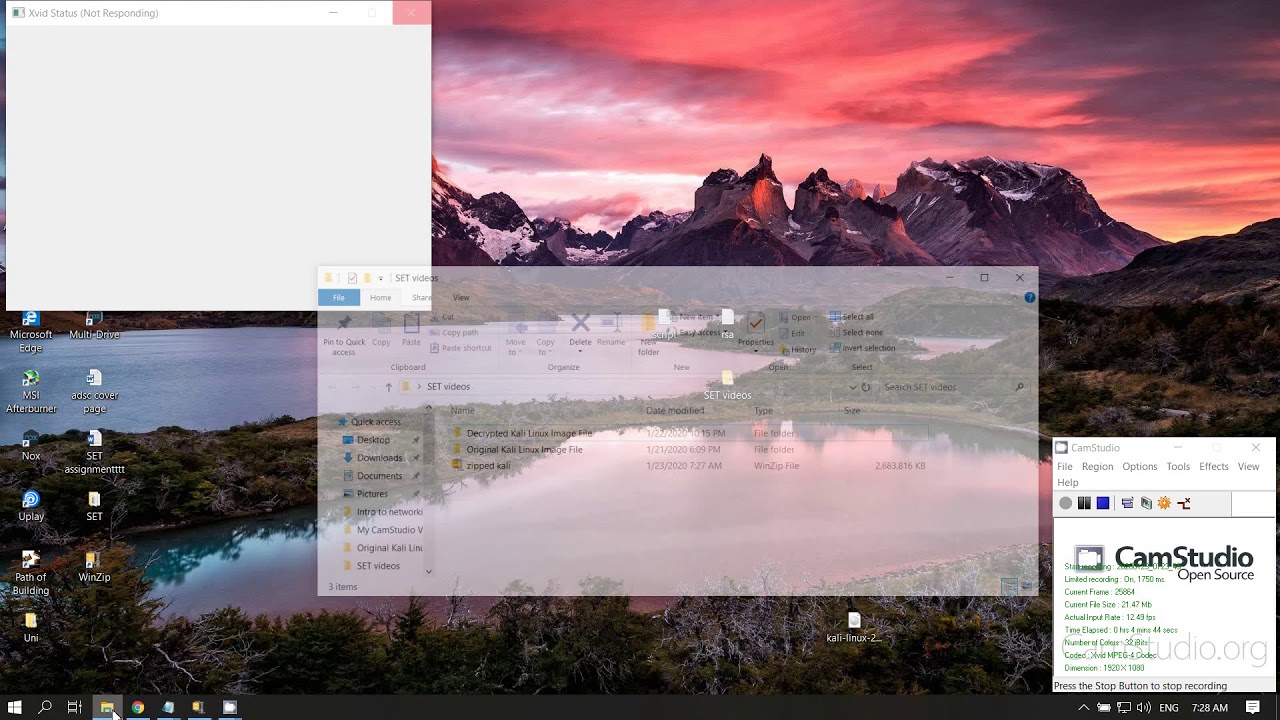
Task: Pause recording with CamStudio's pause icon
Action: 1084,503
